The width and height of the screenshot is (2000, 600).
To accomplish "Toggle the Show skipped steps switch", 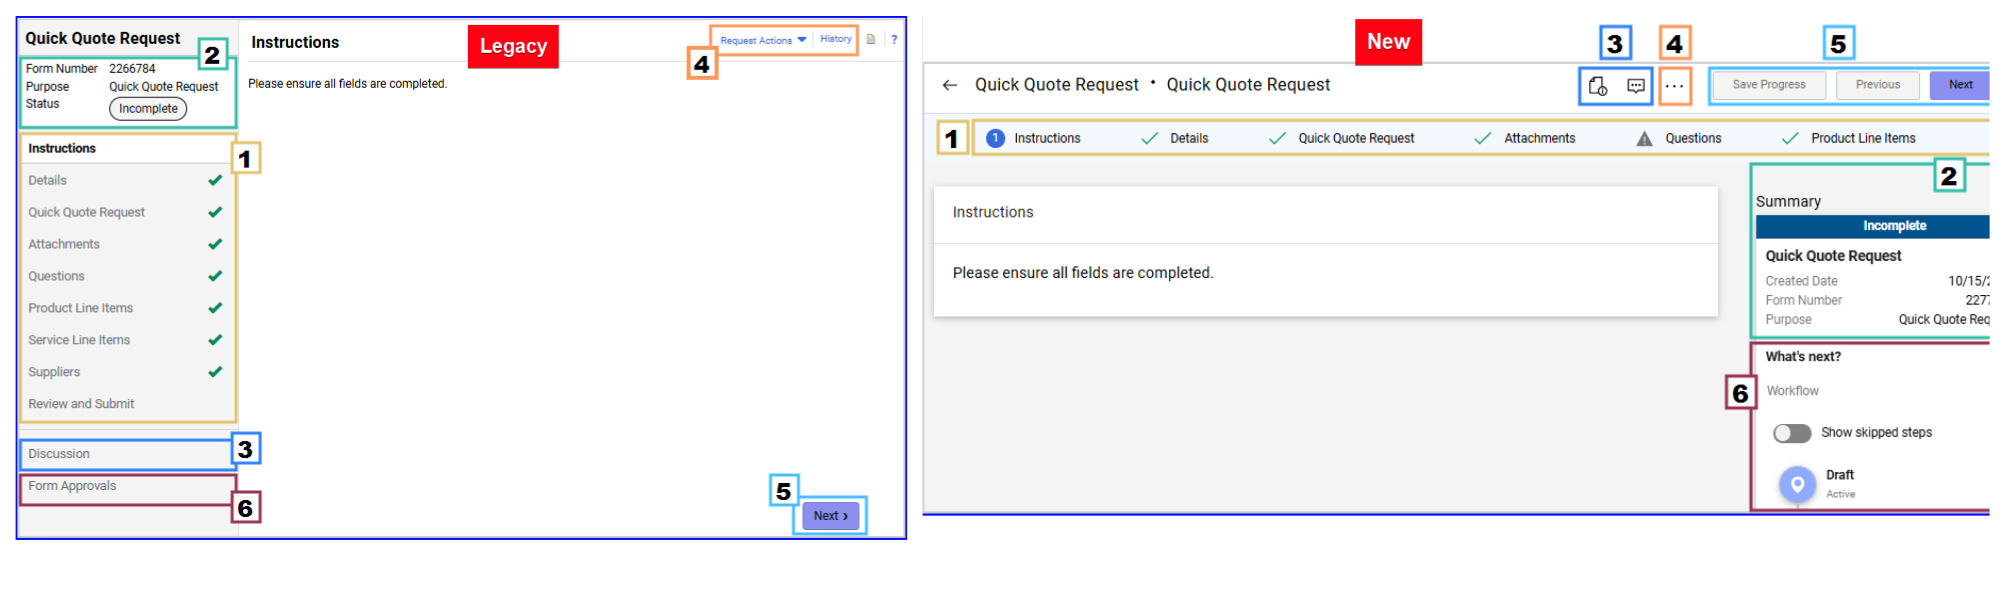I will (1792, 433).
